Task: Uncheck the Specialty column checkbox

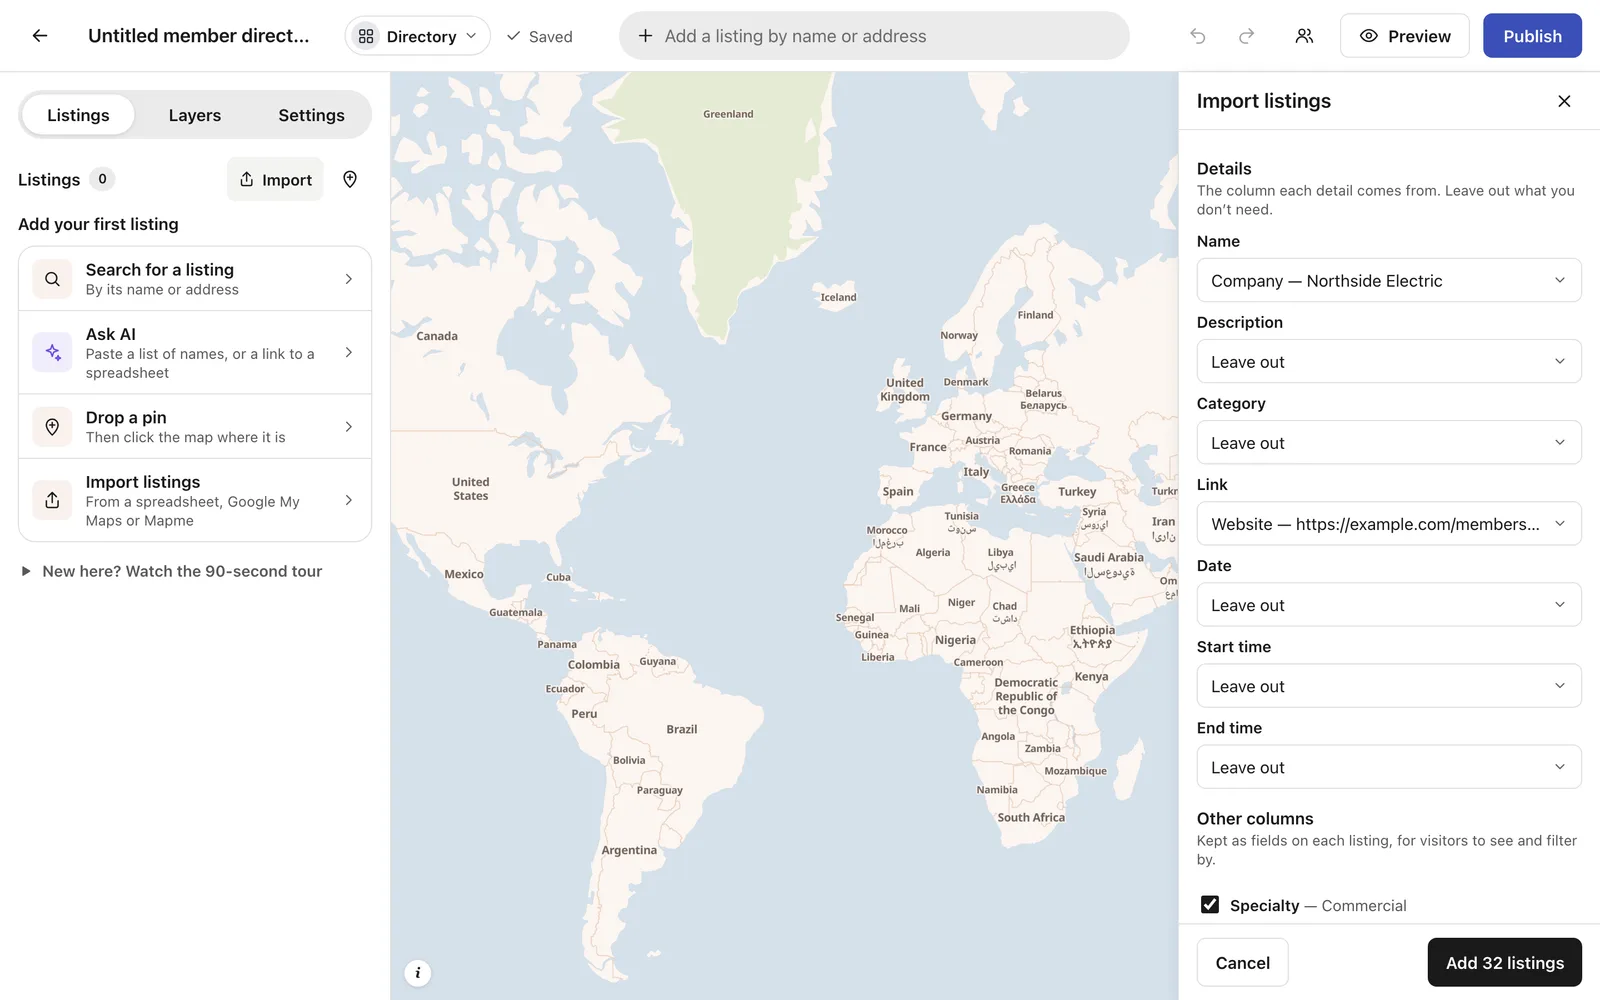Action: pyautogui.click(x=1210, y=905)
